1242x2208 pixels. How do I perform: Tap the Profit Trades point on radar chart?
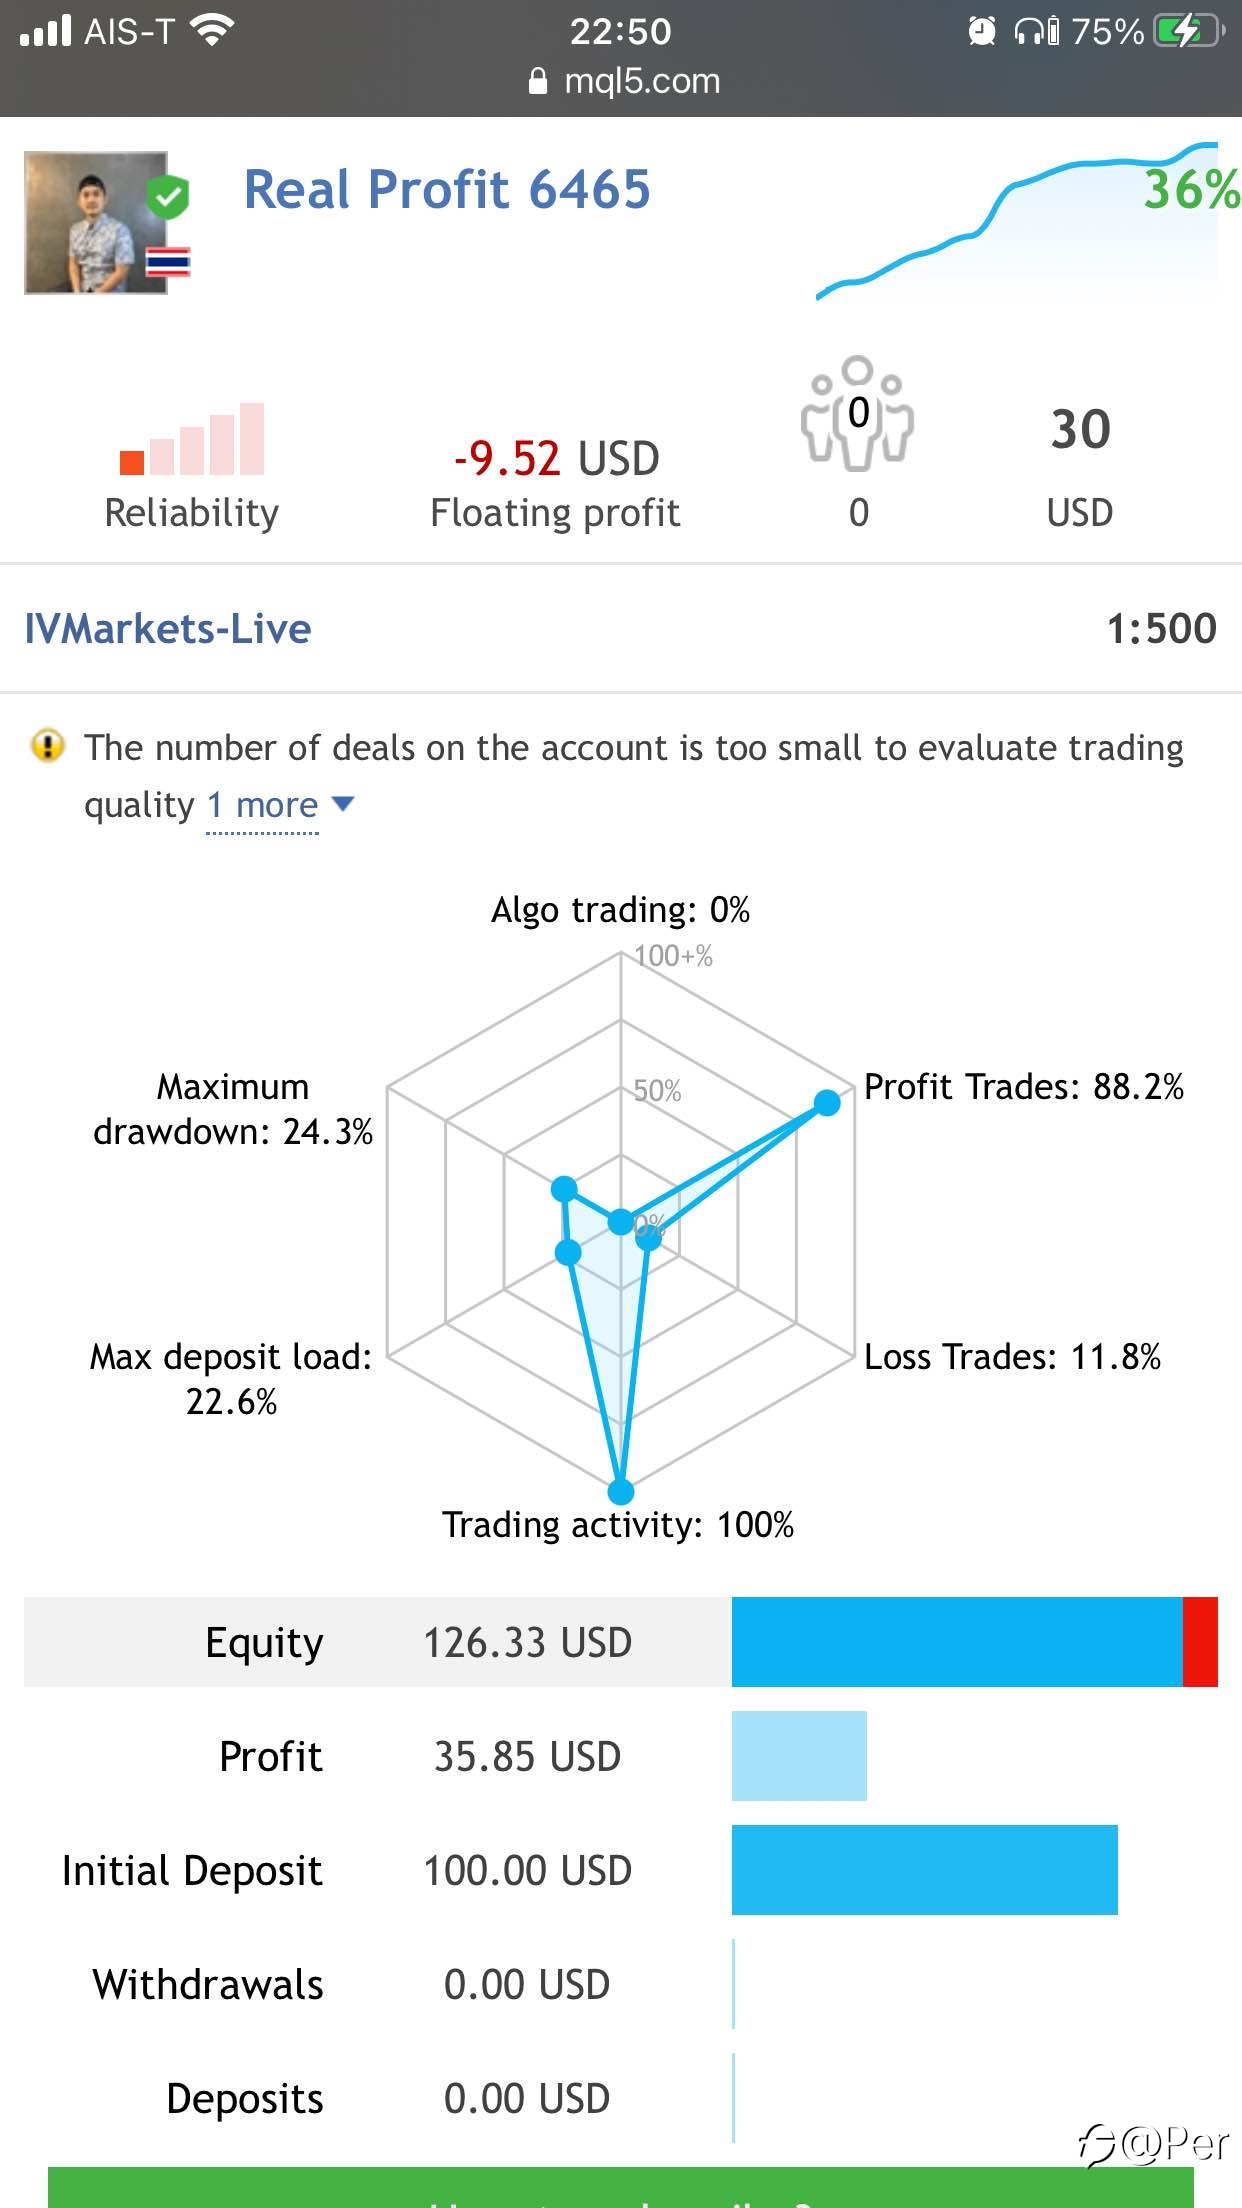click(827, 1103)
